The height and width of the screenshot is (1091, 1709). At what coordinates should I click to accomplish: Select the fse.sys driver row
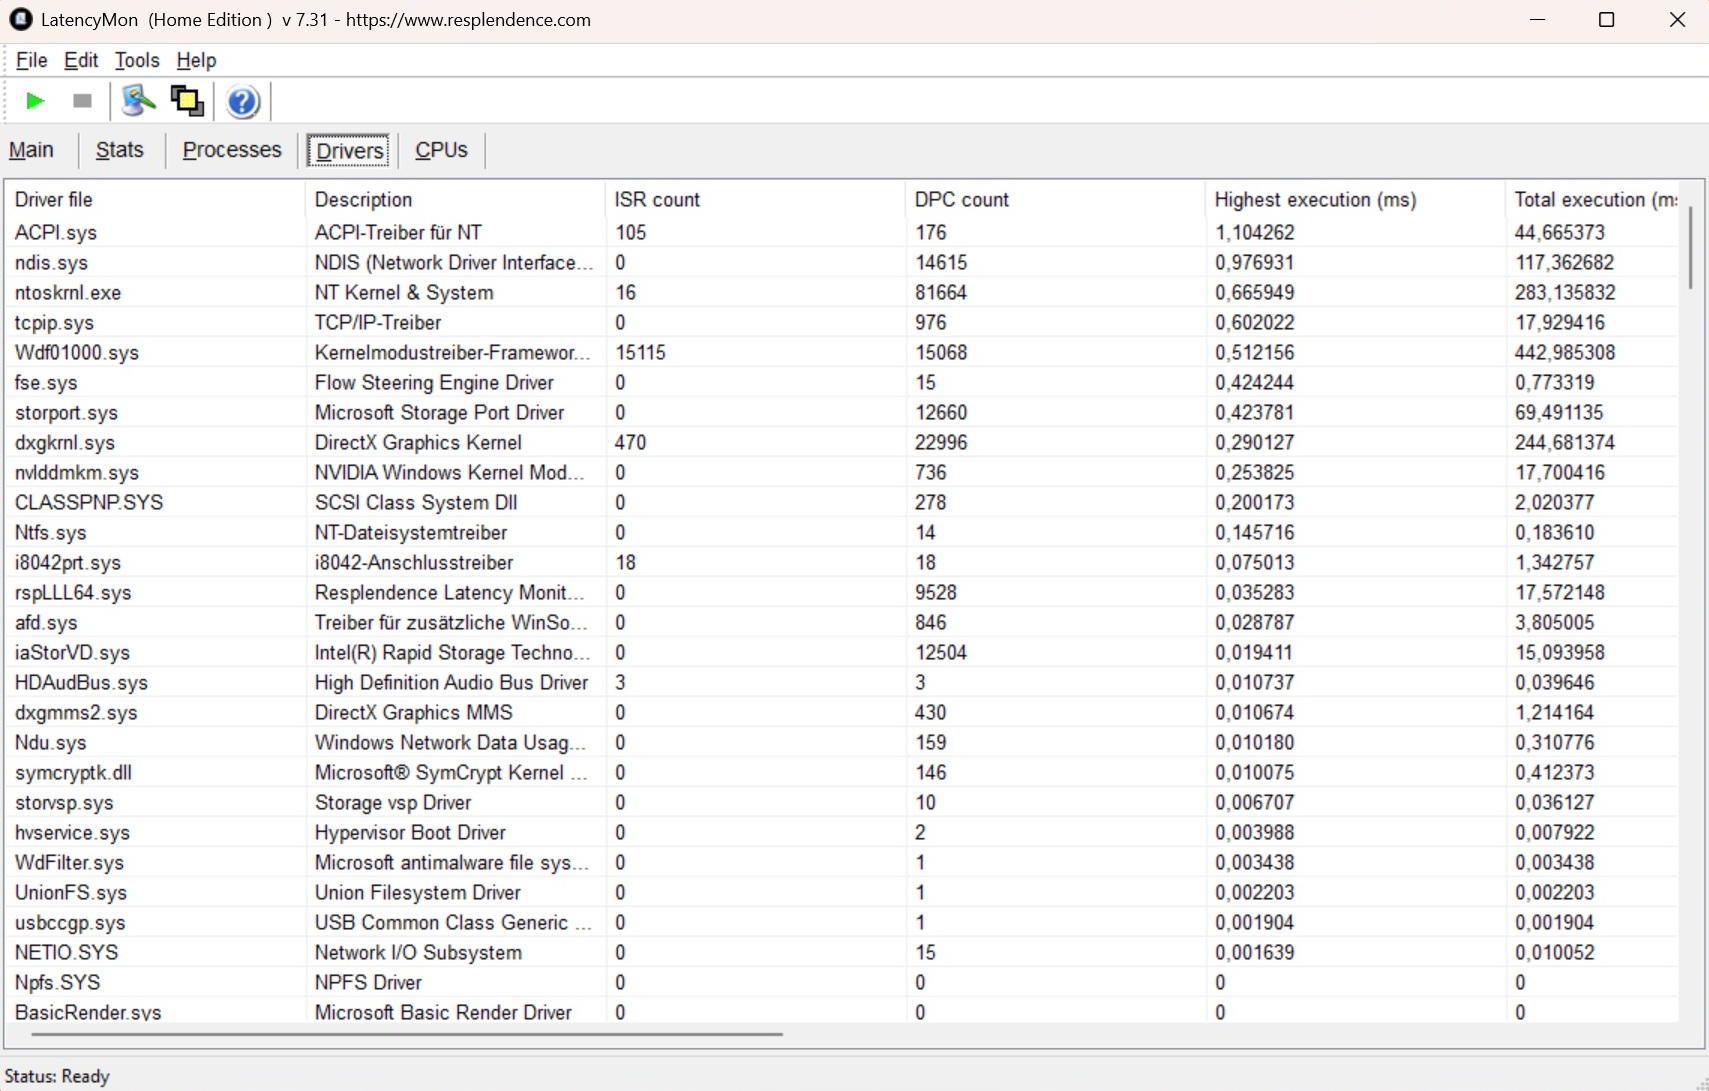click(x=842, y=382)
